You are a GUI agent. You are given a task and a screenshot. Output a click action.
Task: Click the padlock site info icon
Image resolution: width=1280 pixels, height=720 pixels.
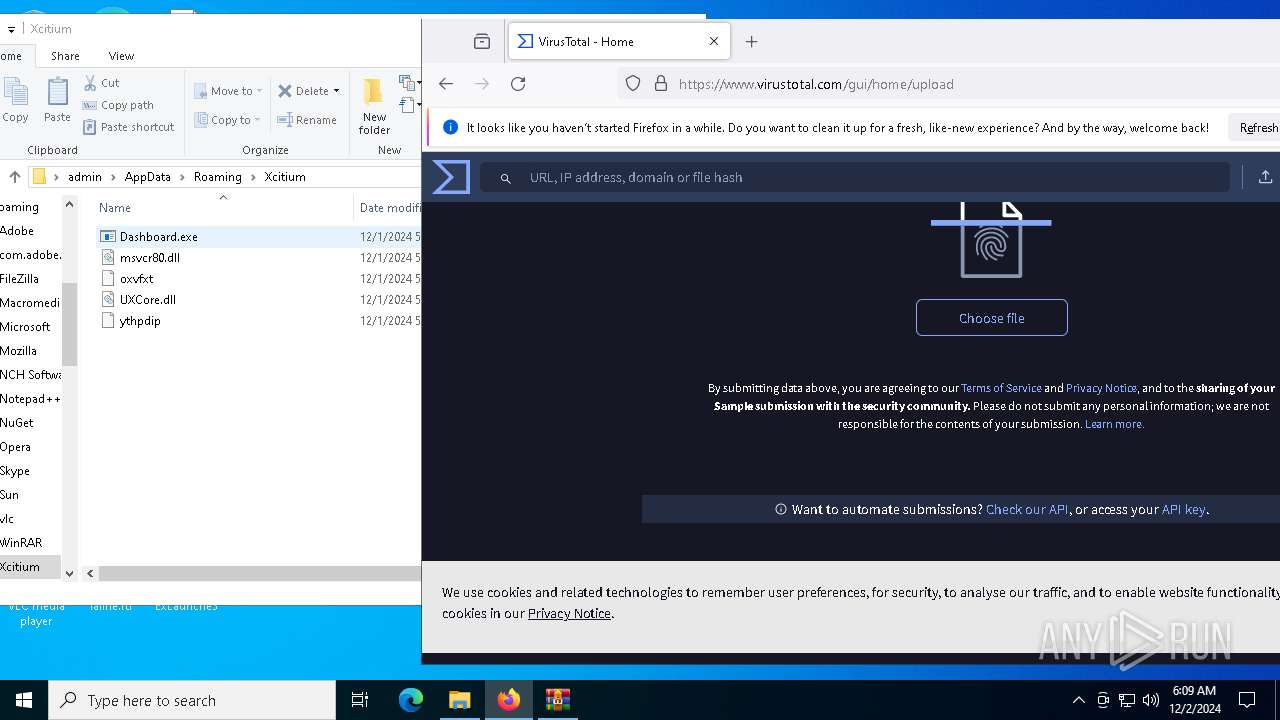(x=661, y=84)
